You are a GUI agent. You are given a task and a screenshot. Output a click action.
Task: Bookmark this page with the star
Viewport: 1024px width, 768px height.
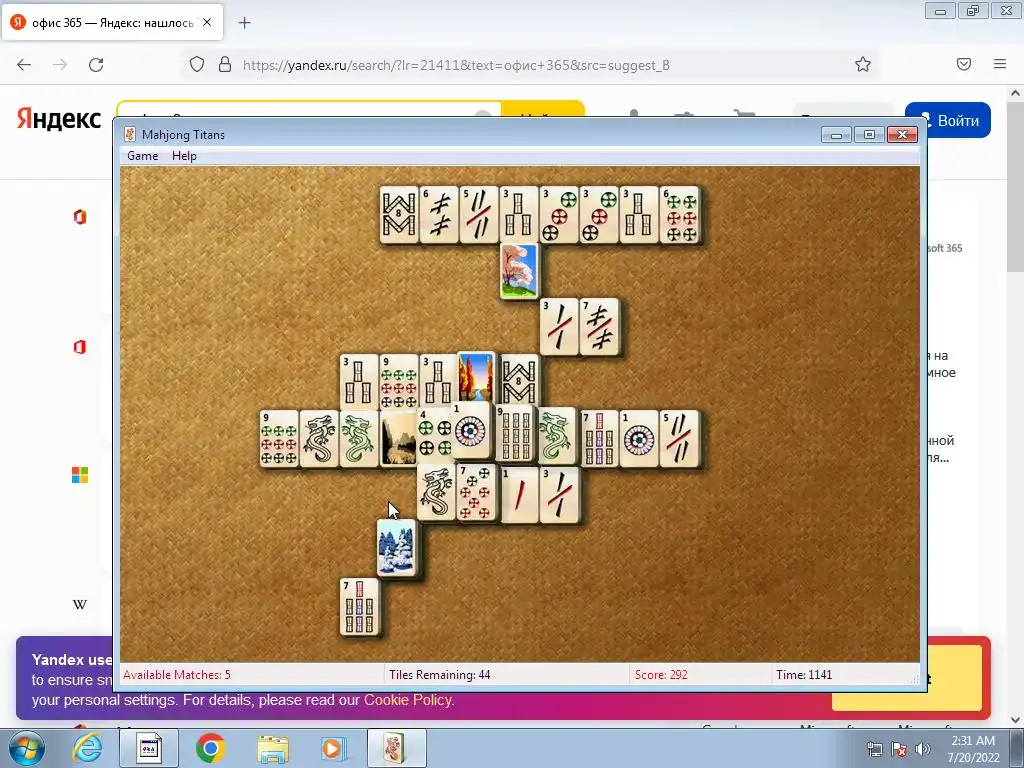pos(863,65)
